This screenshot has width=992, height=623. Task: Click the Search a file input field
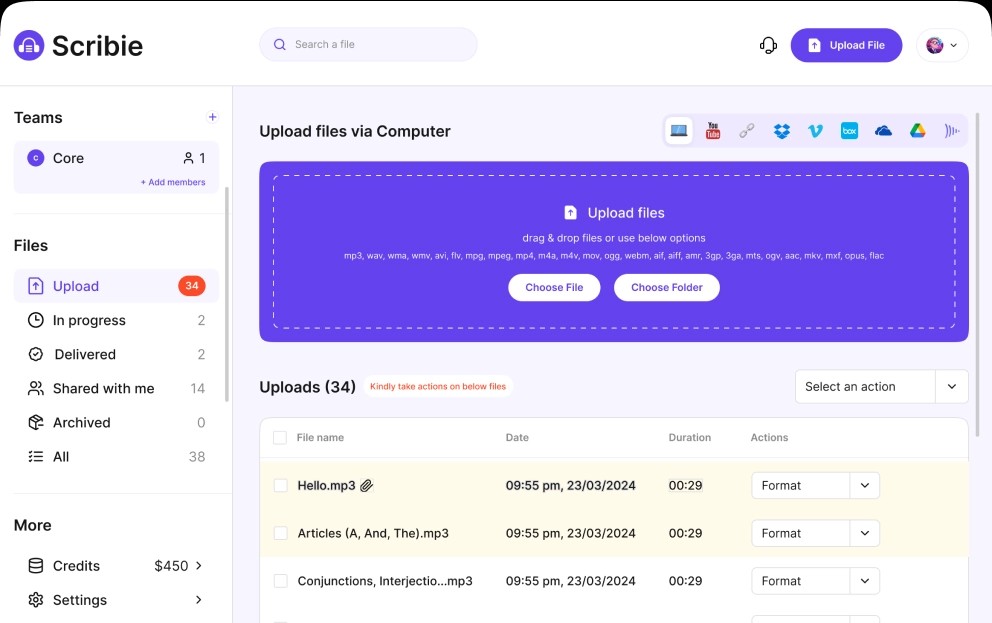(368, 45)
